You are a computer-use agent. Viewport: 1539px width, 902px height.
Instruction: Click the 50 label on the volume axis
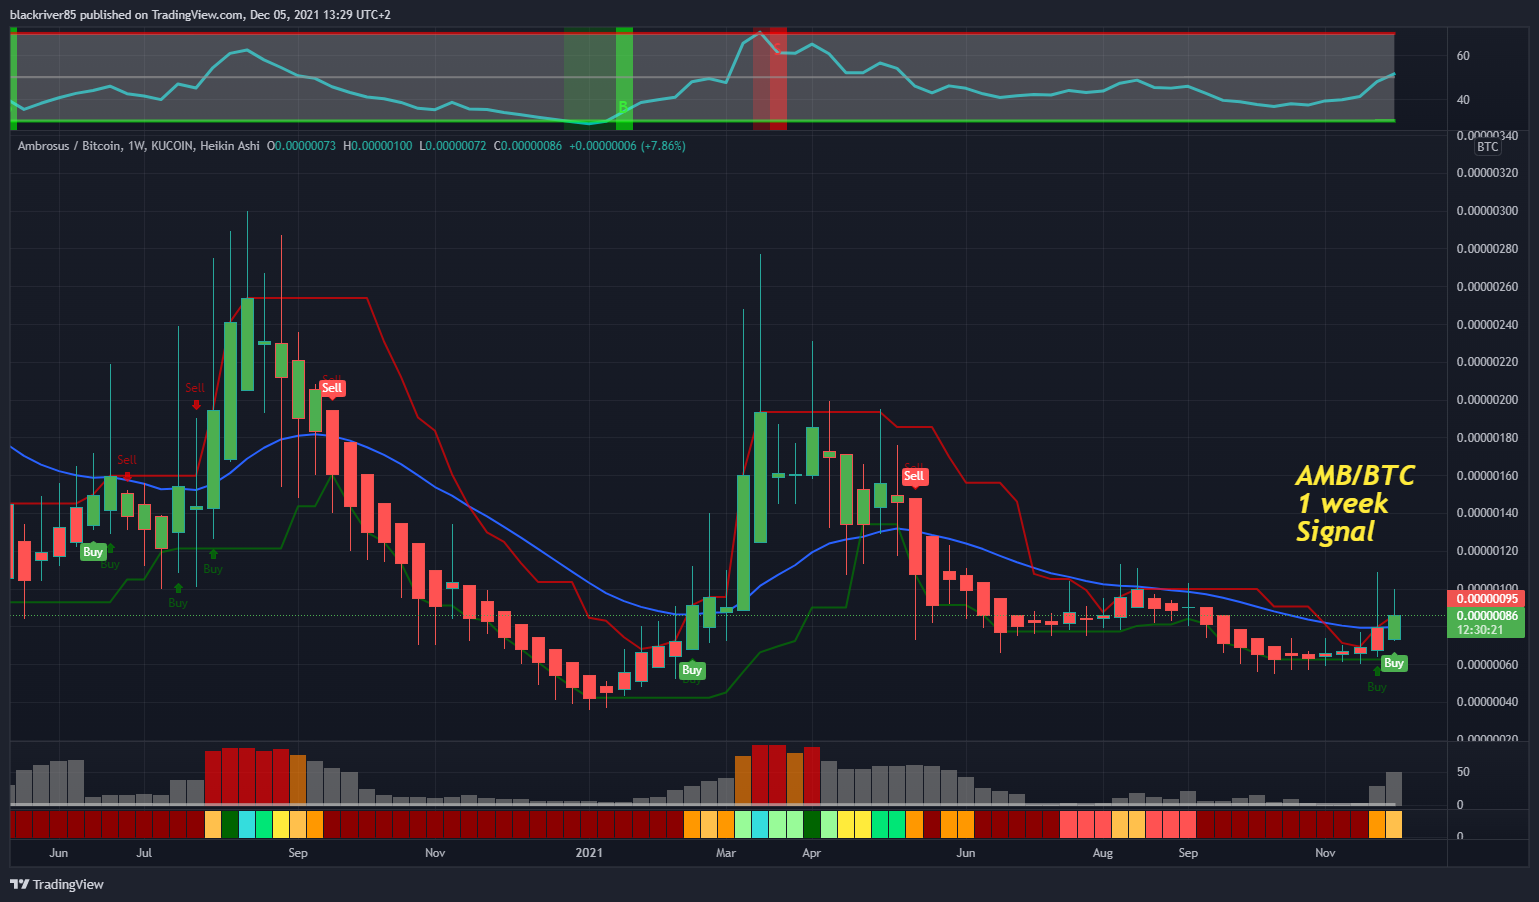pyautogui.click(x=1463, y=772)
